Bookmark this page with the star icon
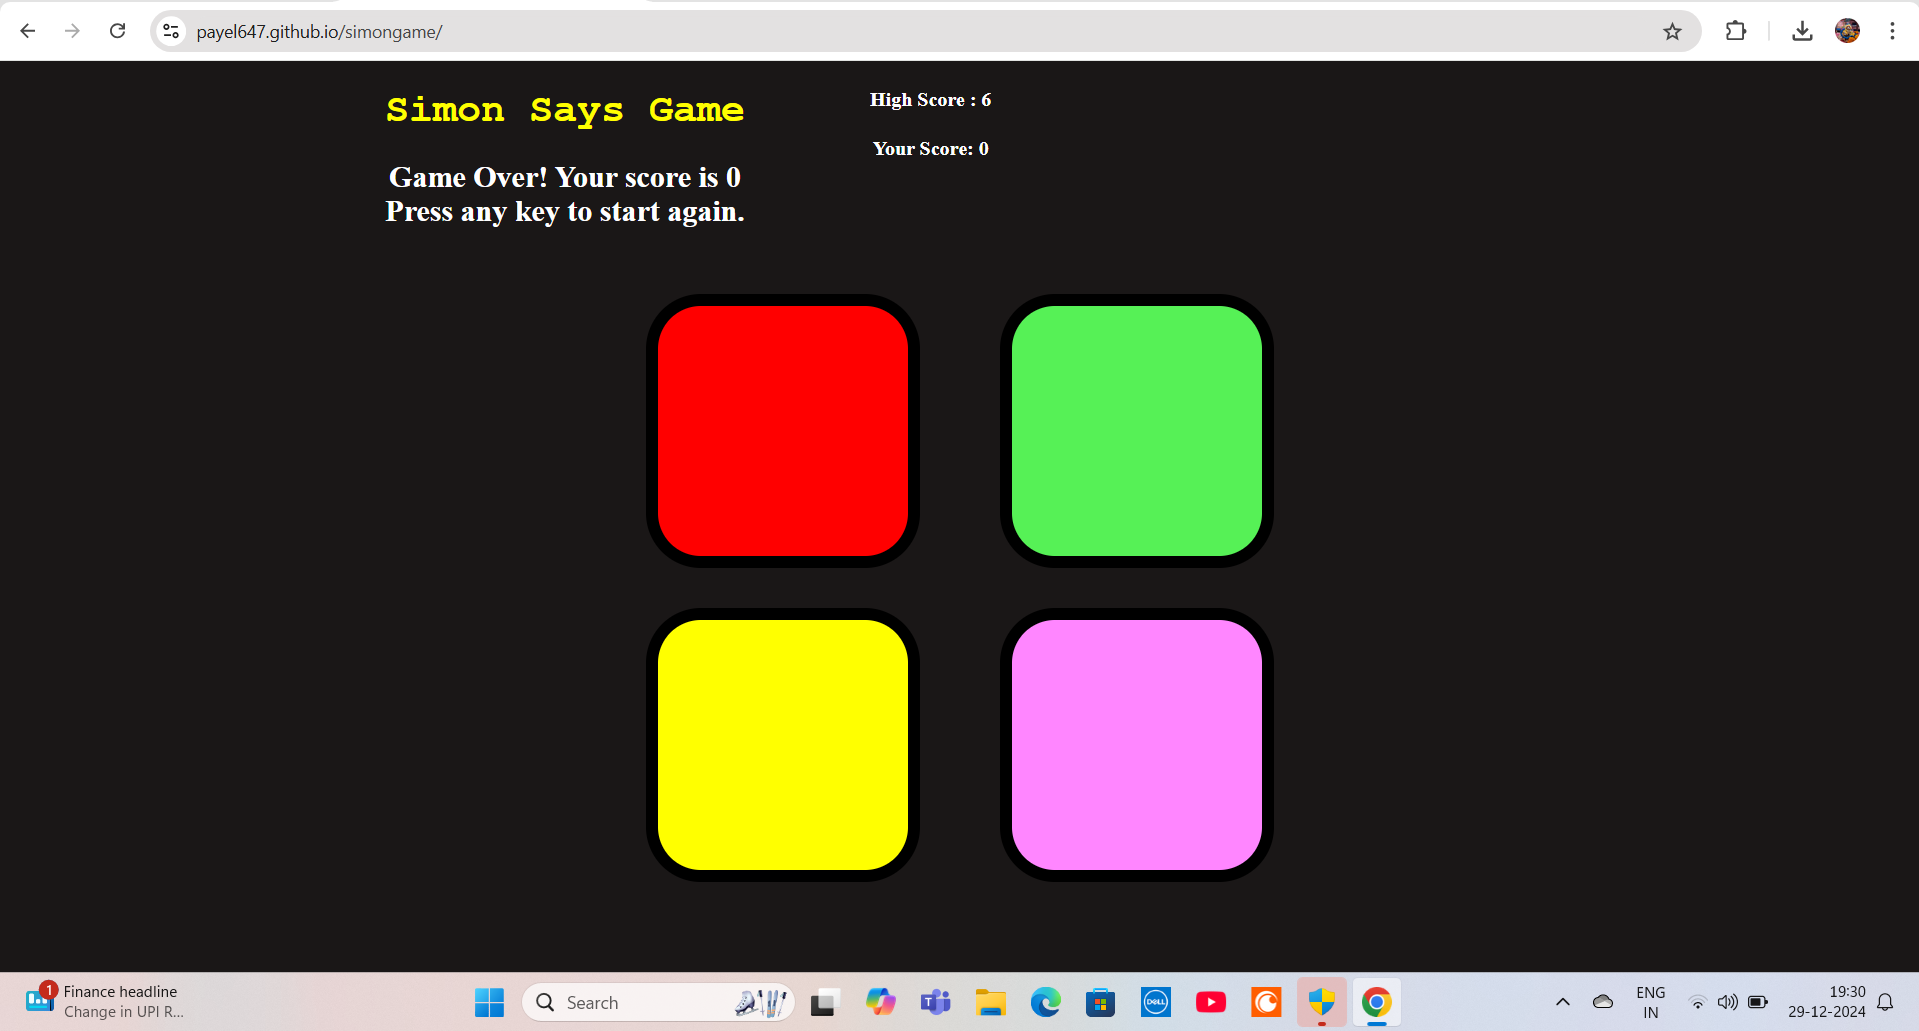1919x1031 pixels. 1672,32
